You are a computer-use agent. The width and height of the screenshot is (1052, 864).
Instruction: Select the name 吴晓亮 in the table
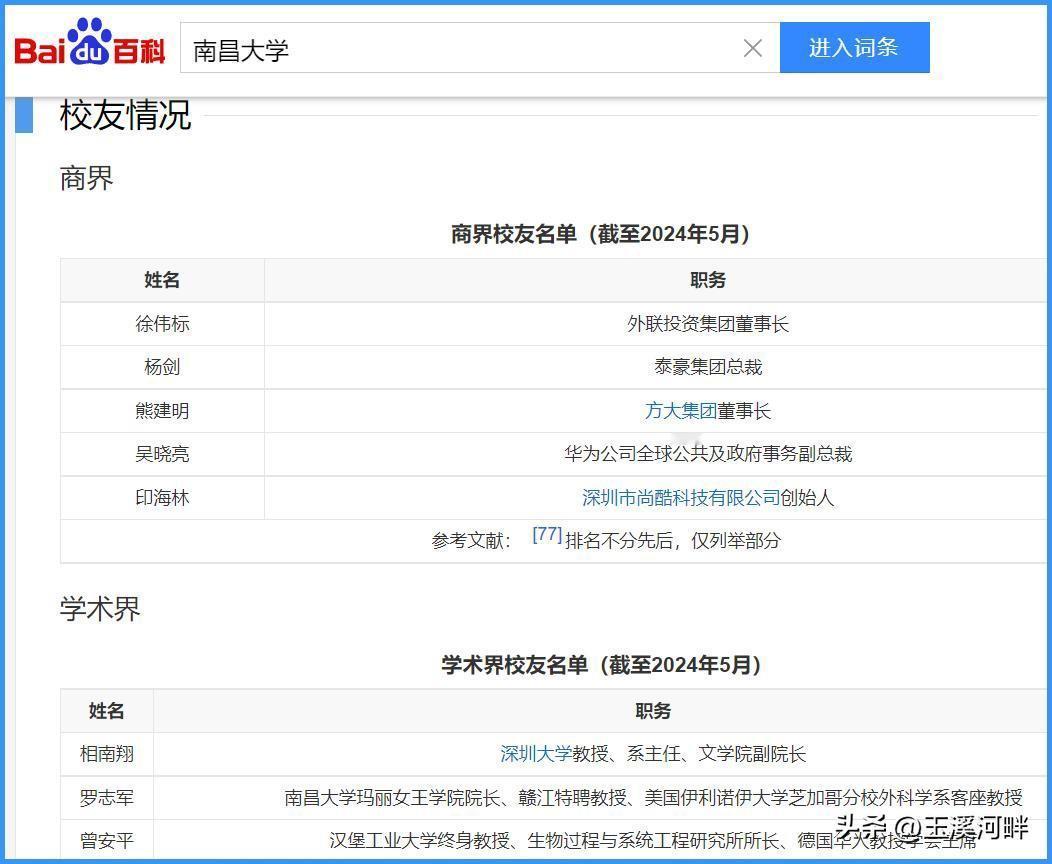pos(162,454)
